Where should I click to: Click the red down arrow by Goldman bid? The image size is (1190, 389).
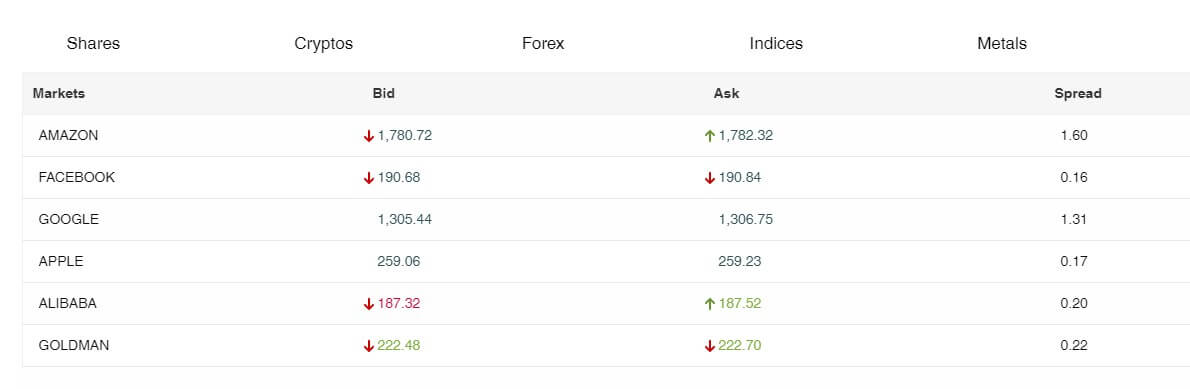369,346
